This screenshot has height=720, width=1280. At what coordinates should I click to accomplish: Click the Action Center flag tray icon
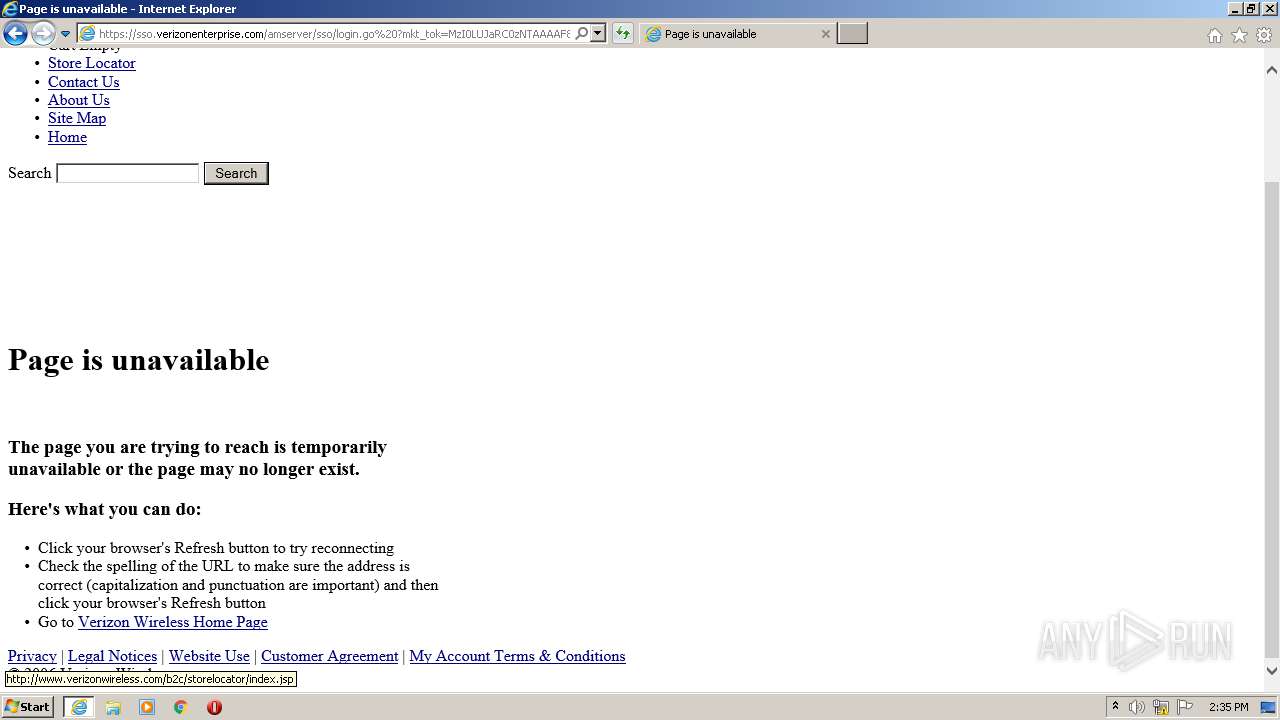(x=1185, y=707)
